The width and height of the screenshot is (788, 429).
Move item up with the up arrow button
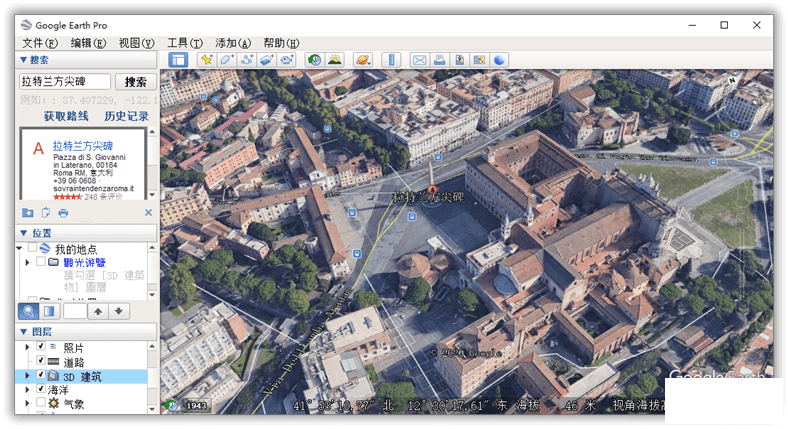click(x=98, y=311)
